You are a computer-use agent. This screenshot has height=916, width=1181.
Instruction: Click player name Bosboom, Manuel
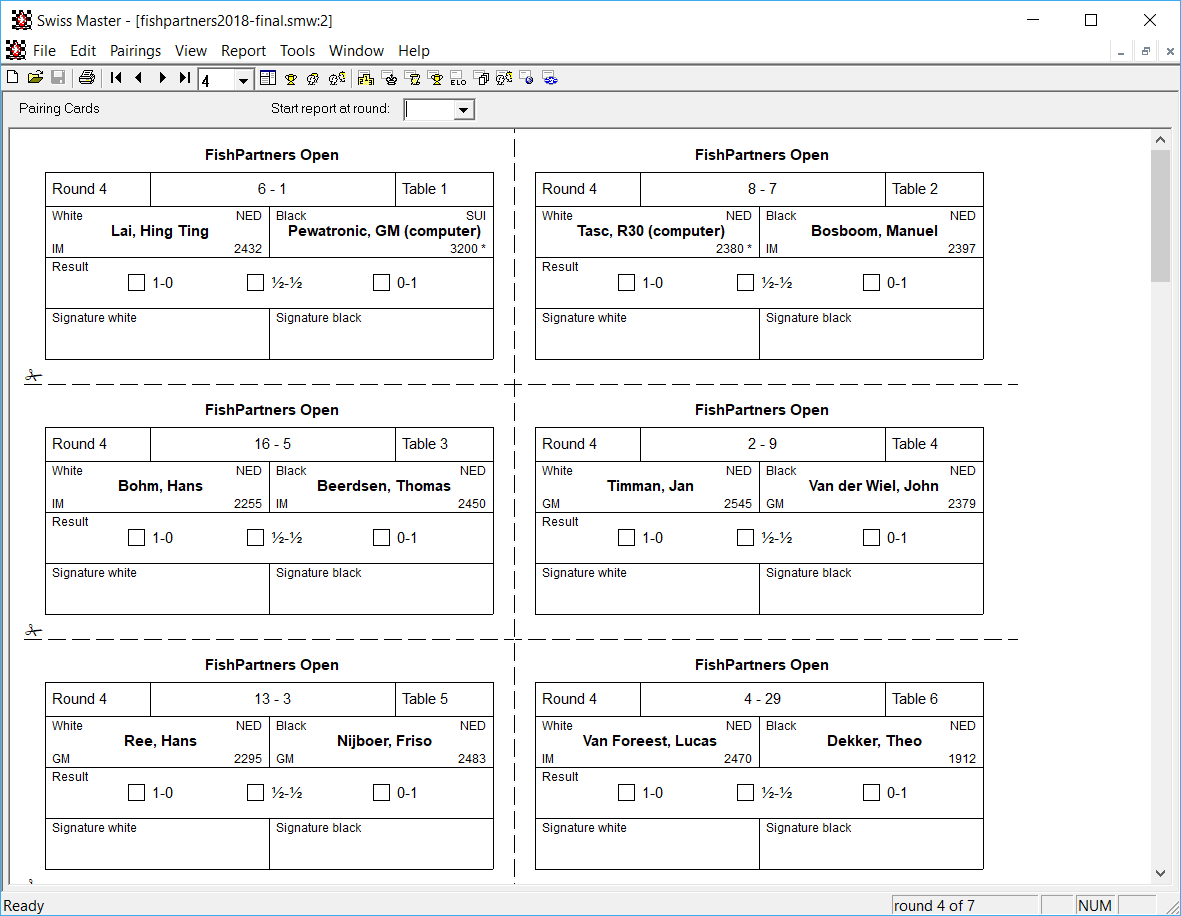point(874,231)
